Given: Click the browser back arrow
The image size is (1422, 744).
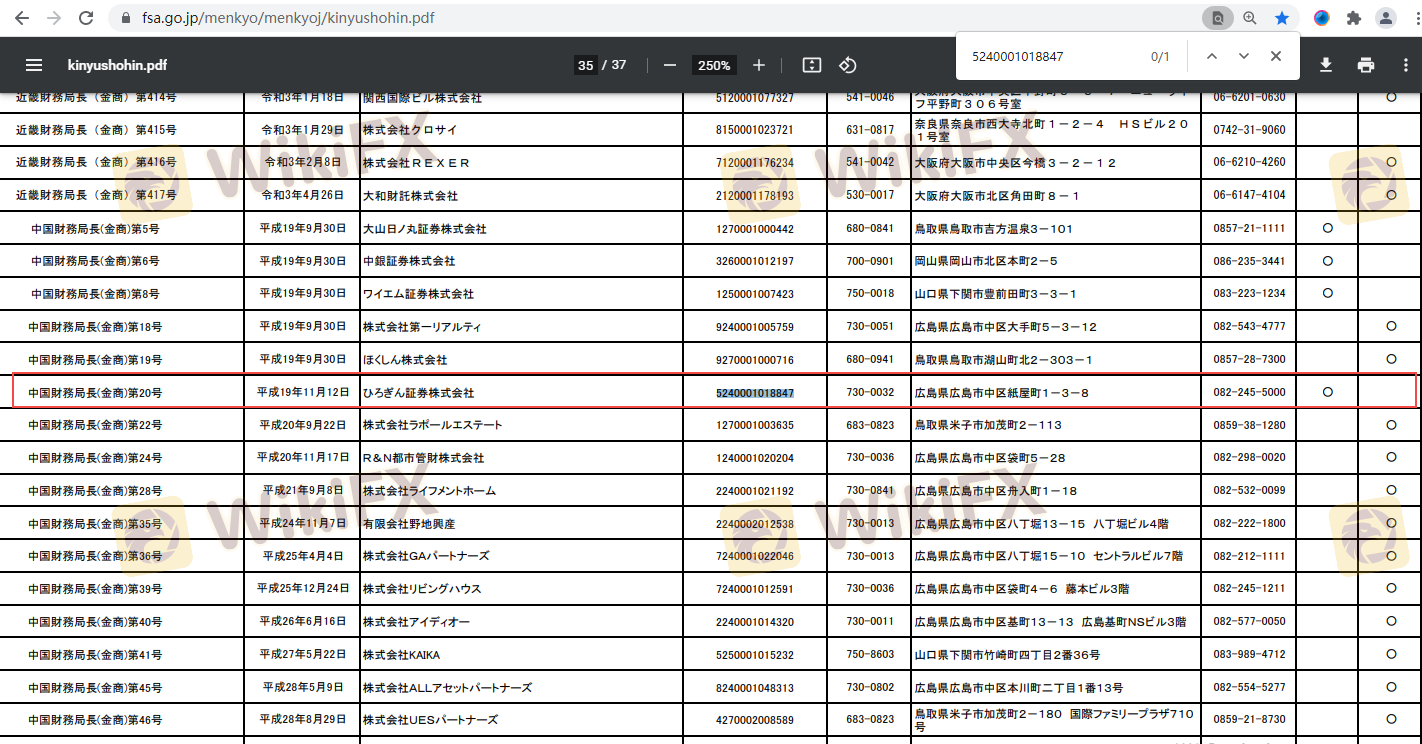Looking at the screenshot, I should pyautogui.click(x=21, y=18).
